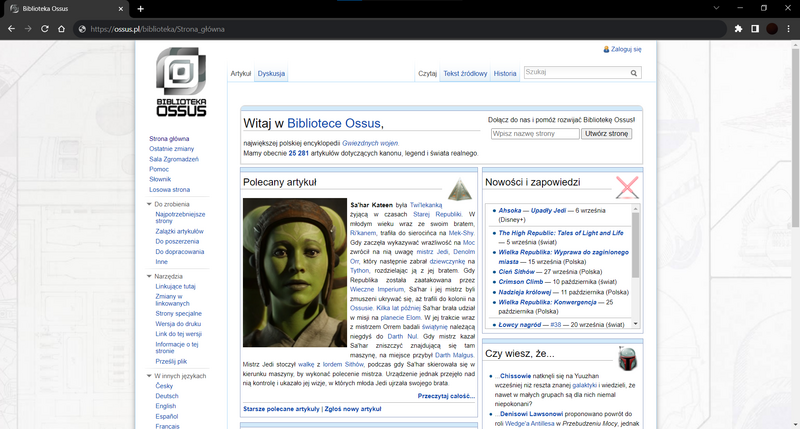Collapse the Do zrobienia sidebar section

coord(149,204)
